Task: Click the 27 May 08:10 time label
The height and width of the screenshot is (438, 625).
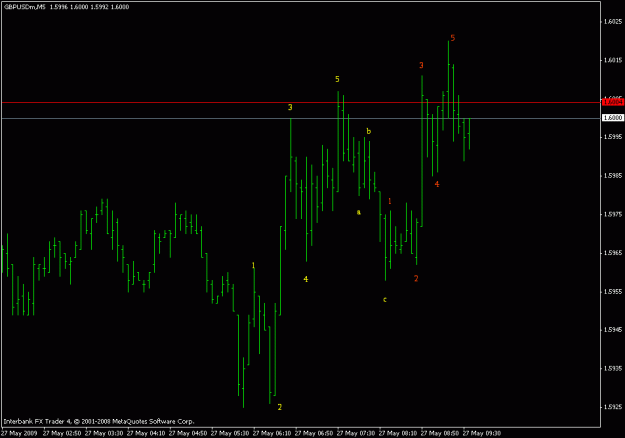Action: [398, 433]
